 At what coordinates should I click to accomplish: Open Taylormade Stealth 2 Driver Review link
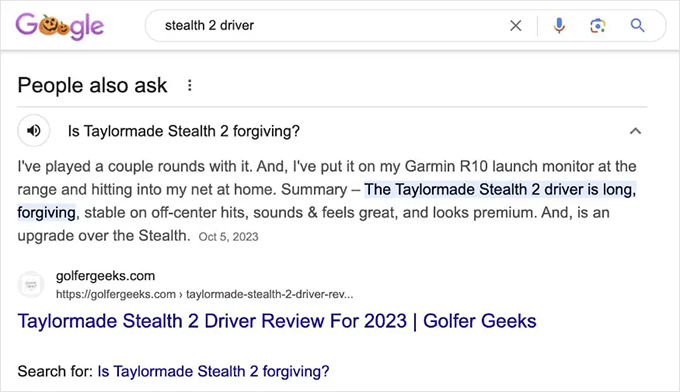tap(277, 321)
